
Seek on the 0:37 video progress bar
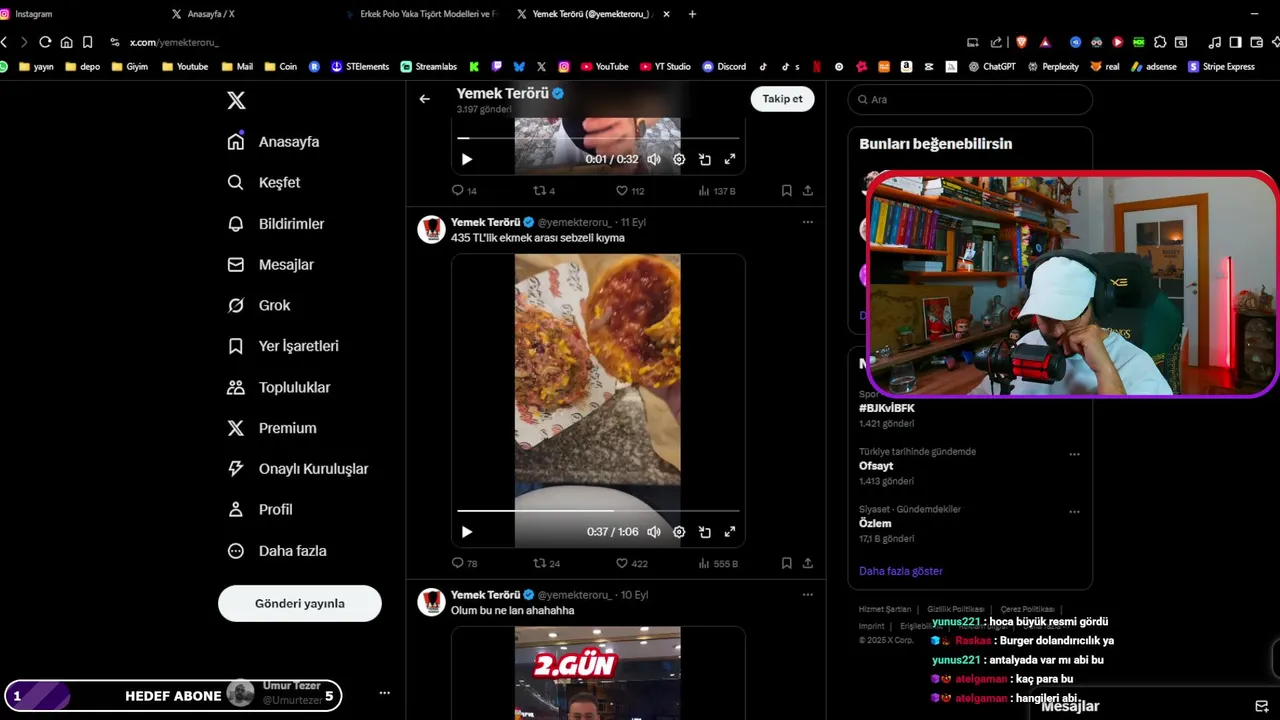pyautogui.click(x=598, y=511)
